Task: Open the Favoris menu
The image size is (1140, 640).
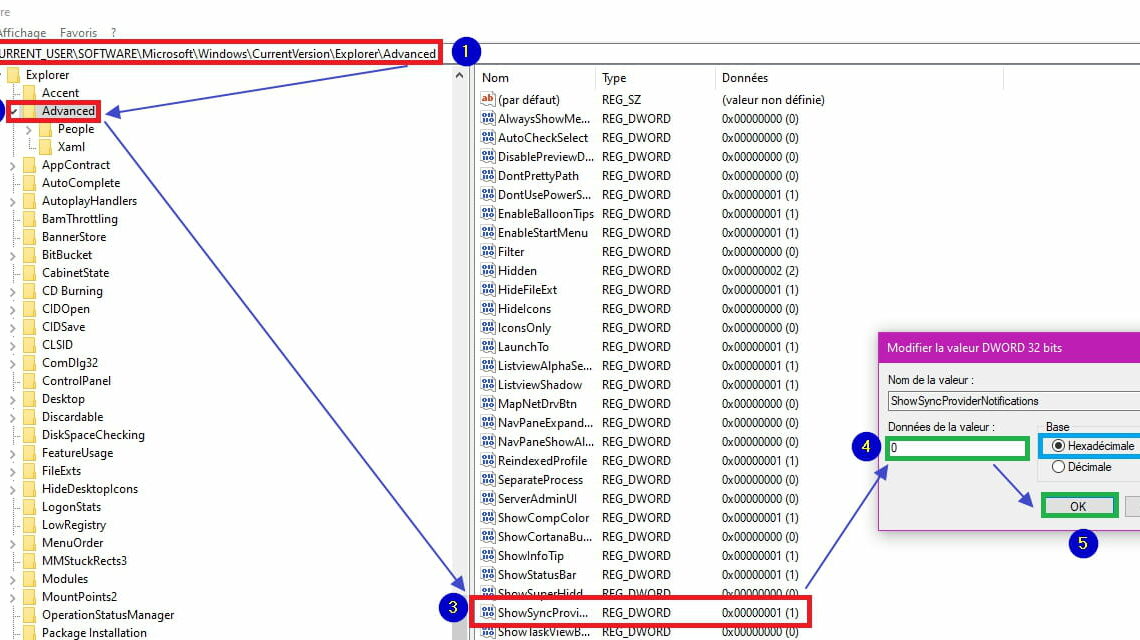Action: pyautogui.click(x=78, y=32)
